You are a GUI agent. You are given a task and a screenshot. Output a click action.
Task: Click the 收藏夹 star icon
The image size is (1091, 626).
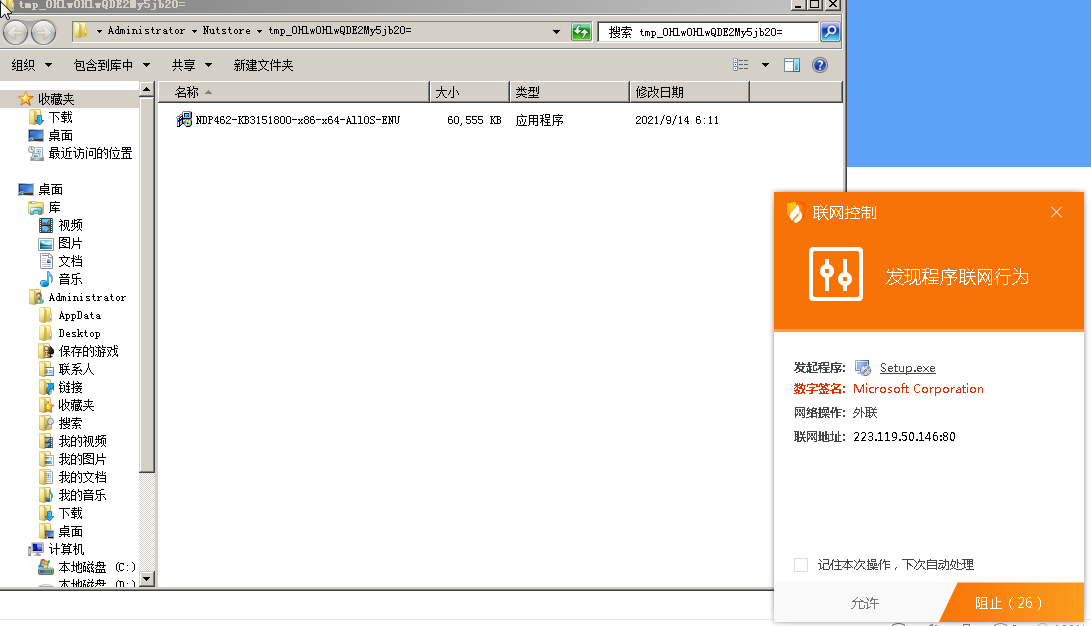click(26, 99)
